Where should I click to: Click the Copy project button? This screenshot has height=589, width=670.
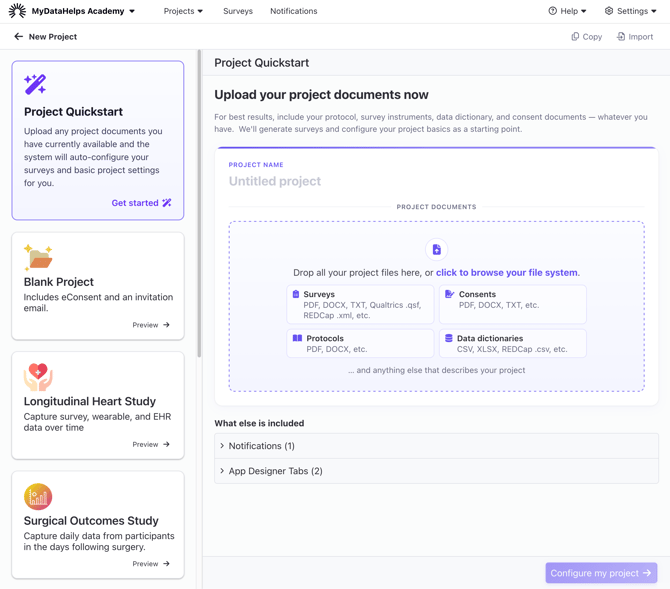[x=587, y=37]
